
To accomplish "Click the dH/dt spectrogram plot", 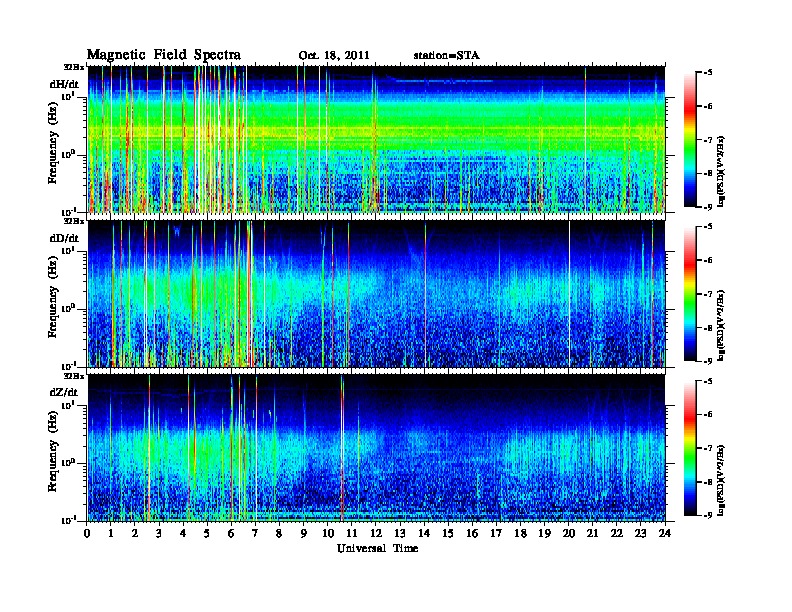I will 376,139.
